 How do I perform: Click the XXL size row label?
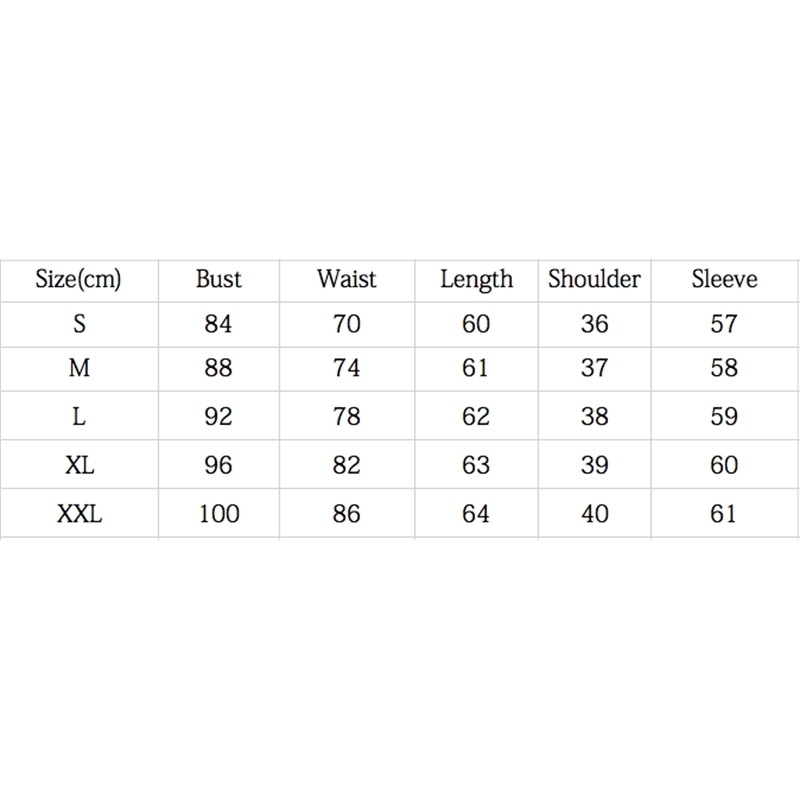click(79, 514)
